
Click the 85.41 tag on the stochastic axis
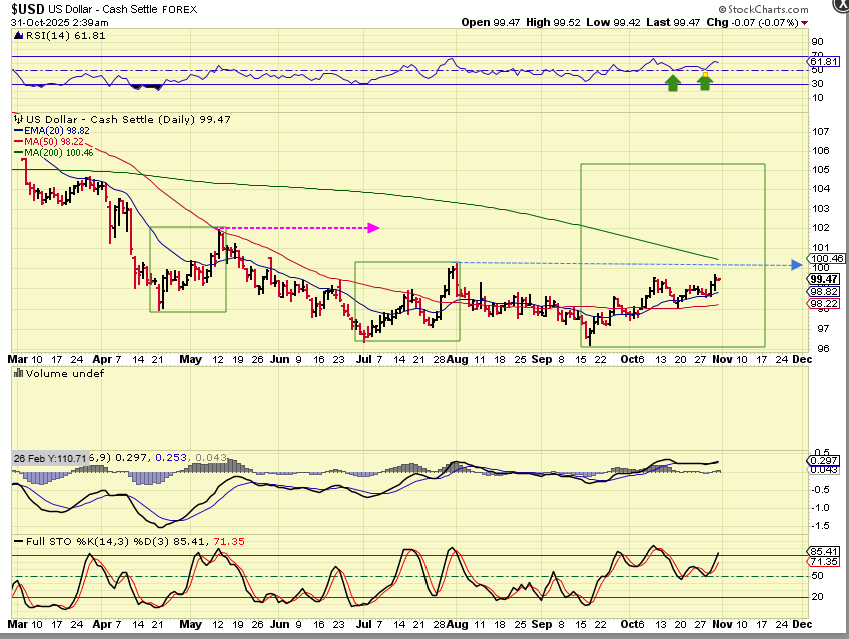824,552
